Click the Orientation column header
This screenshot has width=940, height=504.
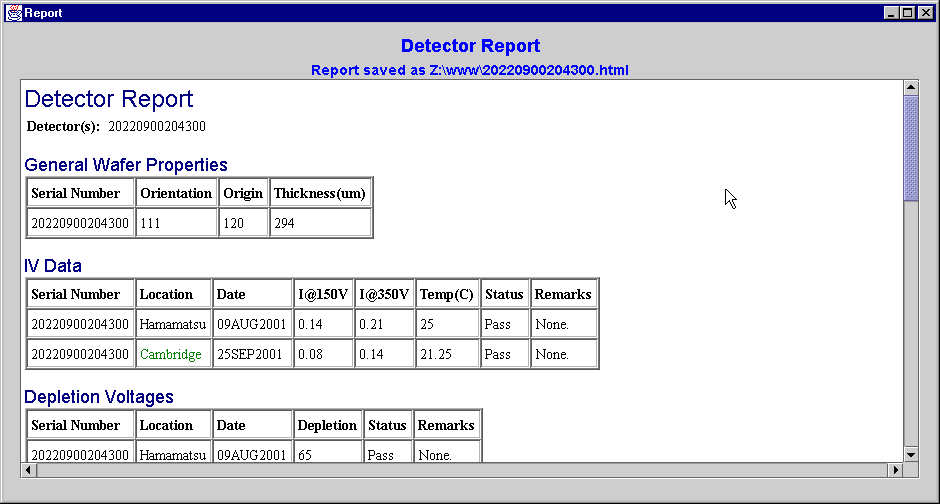click(176, 193)
